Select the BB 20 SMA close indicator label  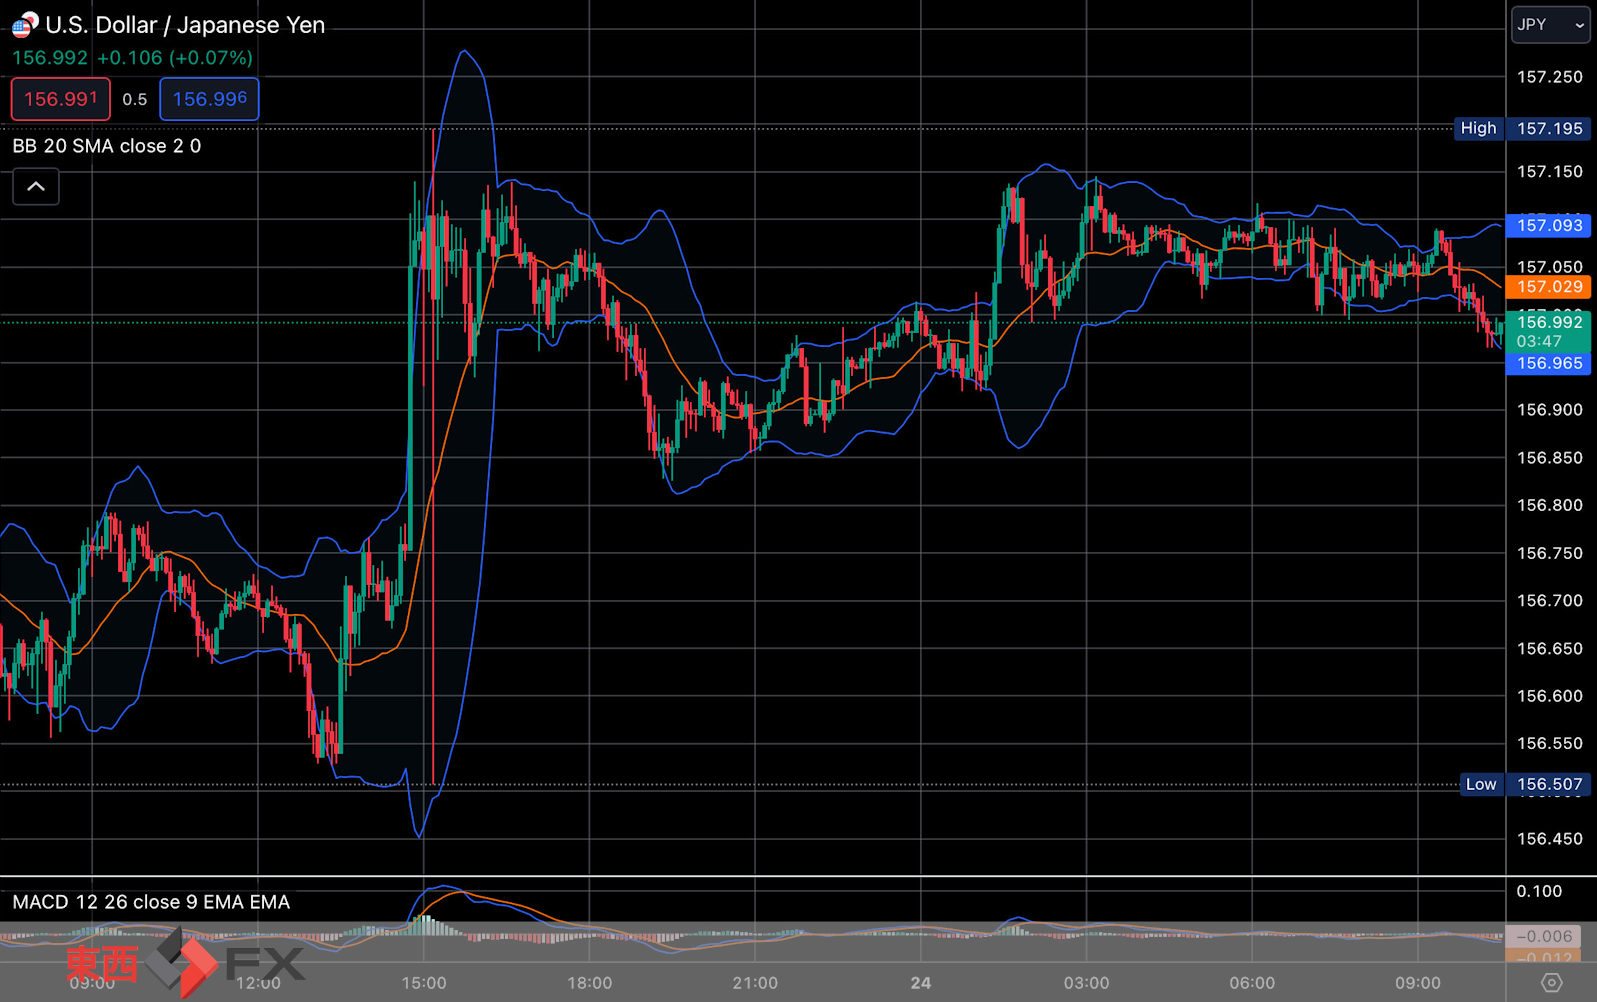pos(107,146)
